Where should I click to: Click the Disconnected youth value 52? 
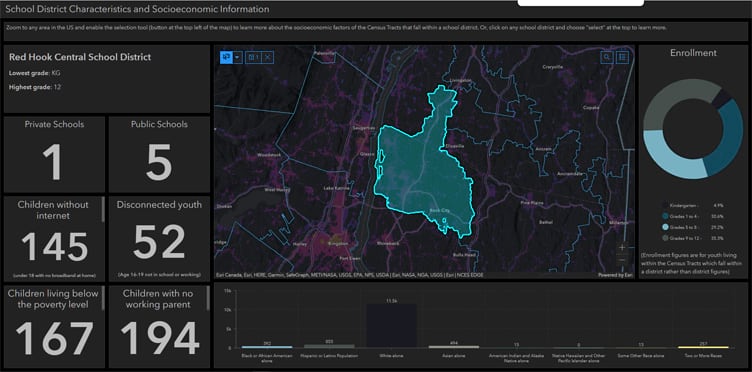pyautogui.click(x=159, y=242)
